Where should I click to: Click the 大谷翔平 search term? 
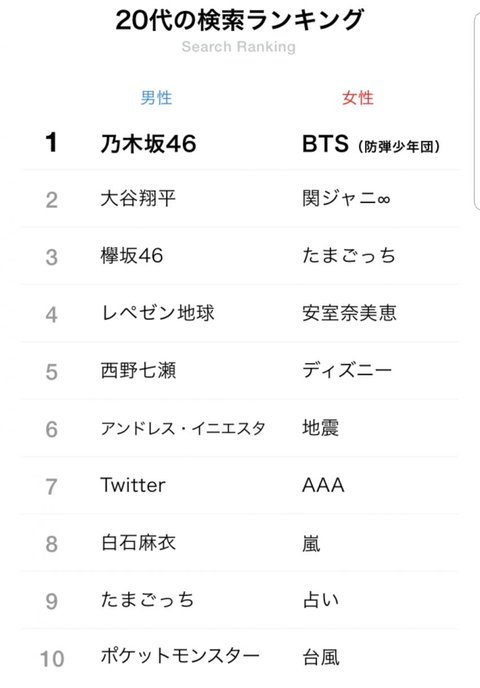(x=138, y=198)
